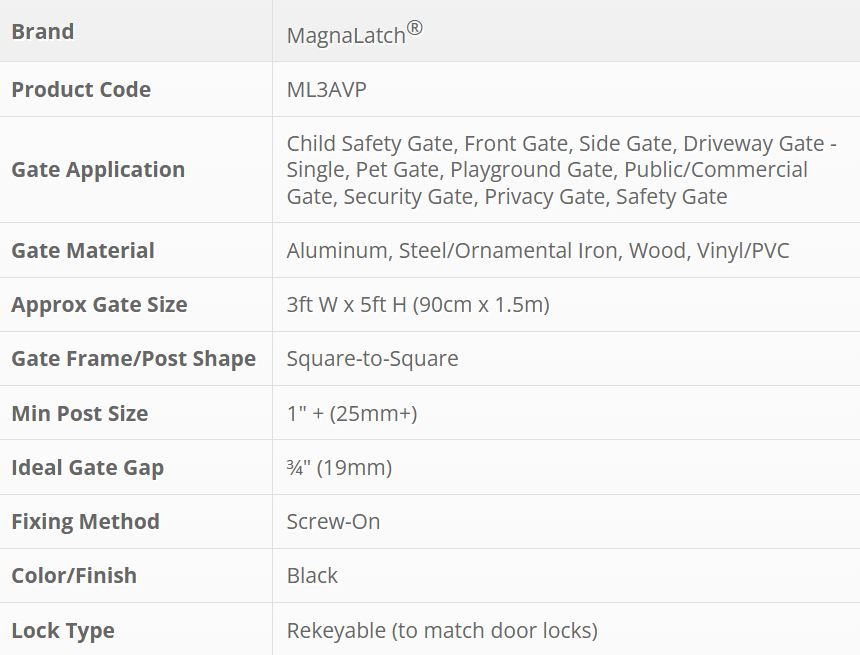Select the 1" + (25mm+) value
The width and height of the screenshot is (860, 655).
pyautogui.click(x=352, y=414)
